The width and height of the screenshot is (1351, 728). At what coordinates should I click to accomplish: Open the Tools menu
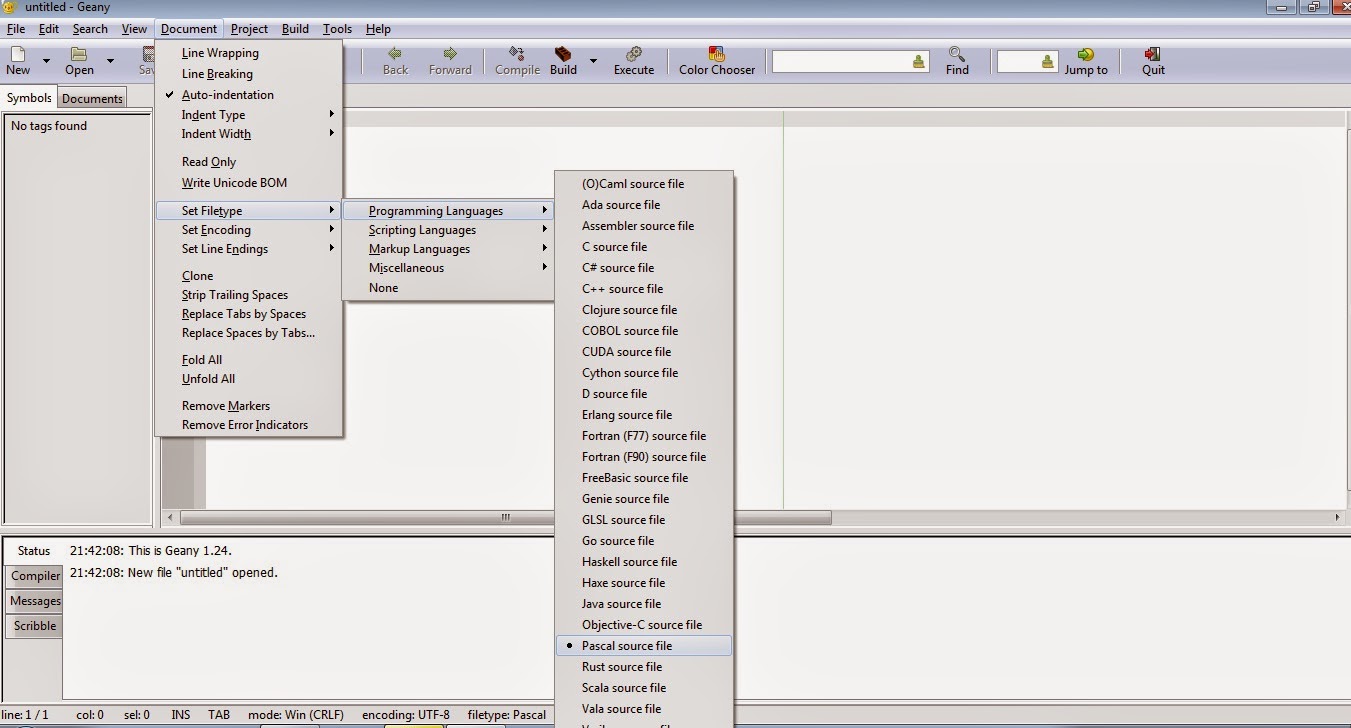(x=337, y=29)
